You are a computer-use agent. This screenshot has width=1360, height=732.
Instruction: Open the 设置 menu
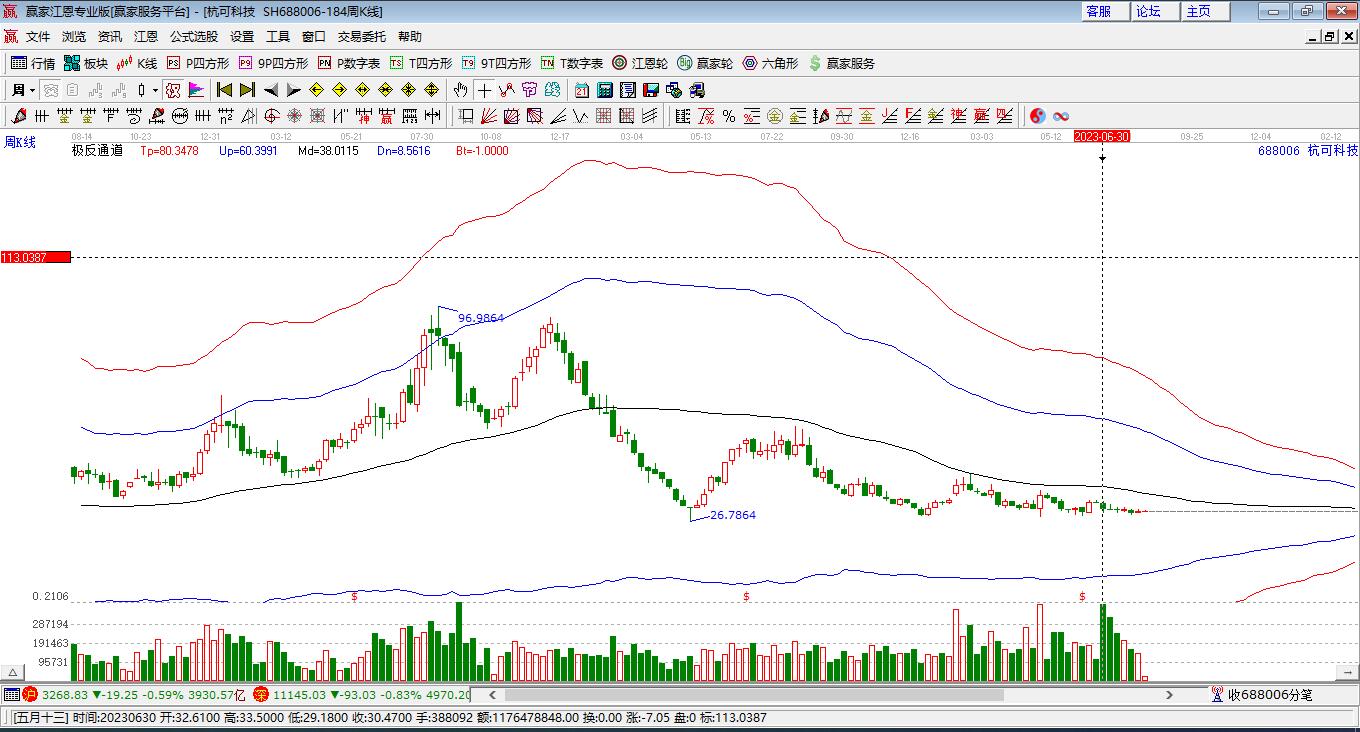click(242, 36)
